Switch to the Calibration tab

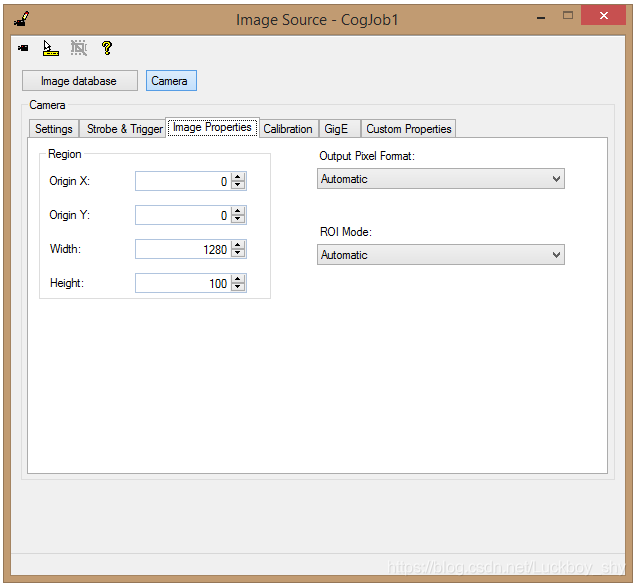click(x=288, y=129)
